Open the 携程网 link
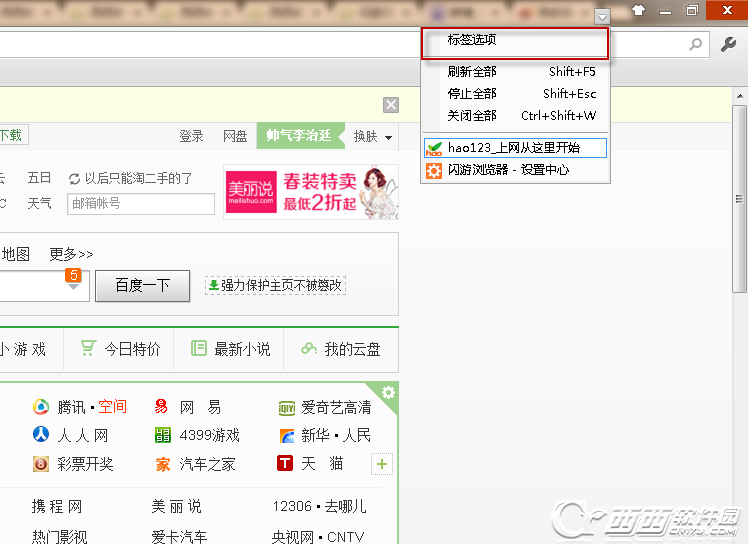The image size is (748, 544). click(x=57, y=506)
